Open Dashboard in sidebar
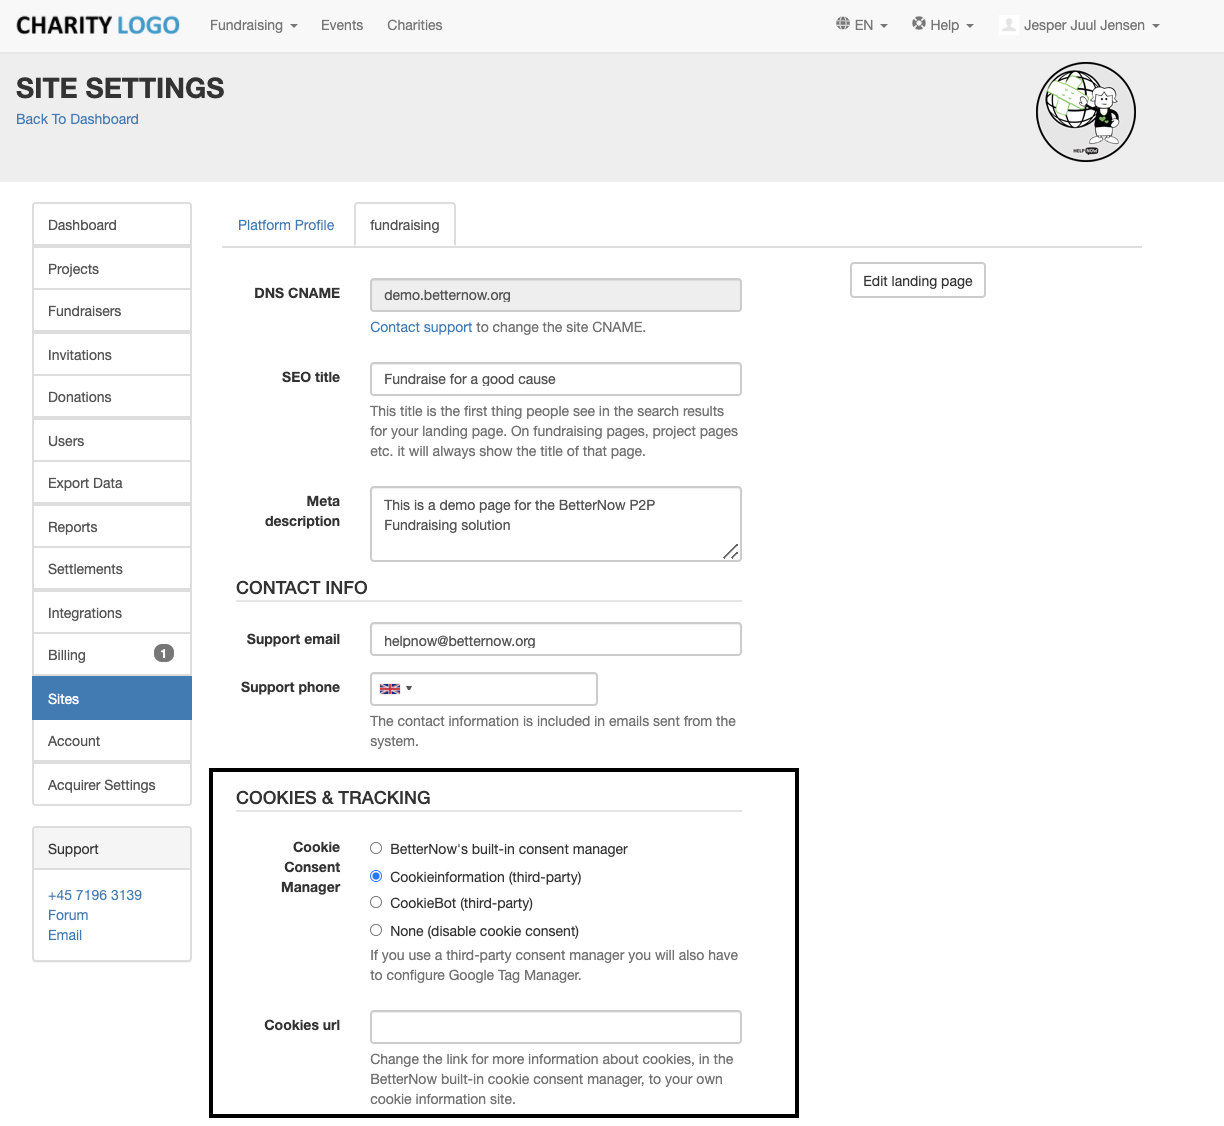 (112, 225)
